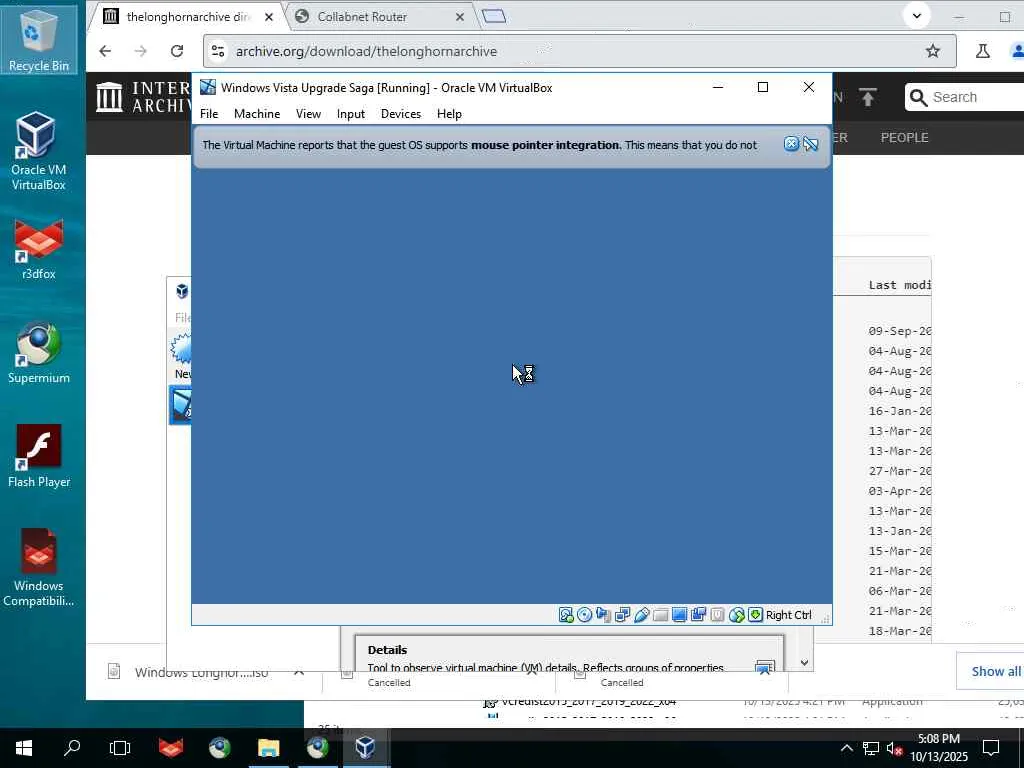
Task: Expand the browser tab search dropdown
Action: (917, 16)
